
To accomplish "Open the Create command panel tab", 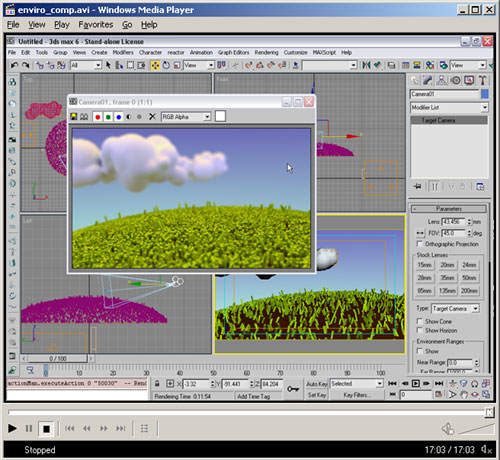I will [x=415, y=80].
